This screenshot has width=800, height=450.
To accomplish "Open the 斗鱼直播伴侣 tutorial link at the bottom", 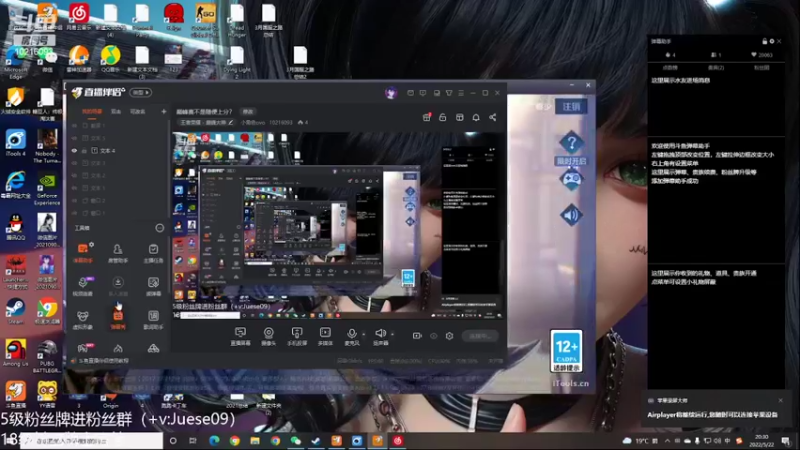I will pos(104,361).
